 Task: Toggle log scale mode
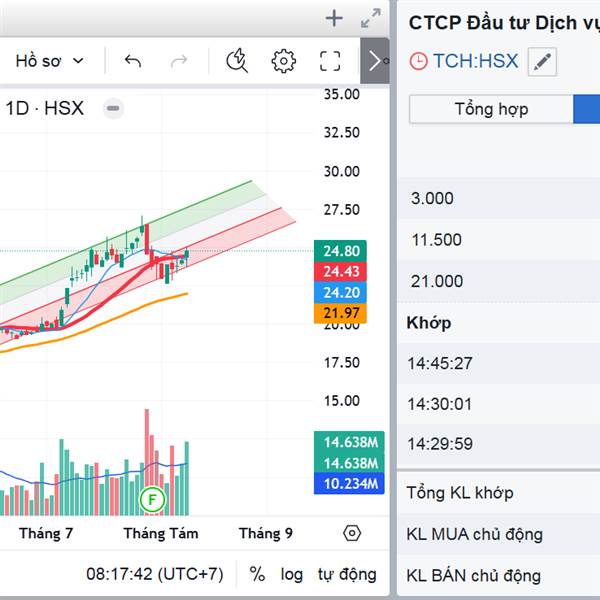coord(292,574)
